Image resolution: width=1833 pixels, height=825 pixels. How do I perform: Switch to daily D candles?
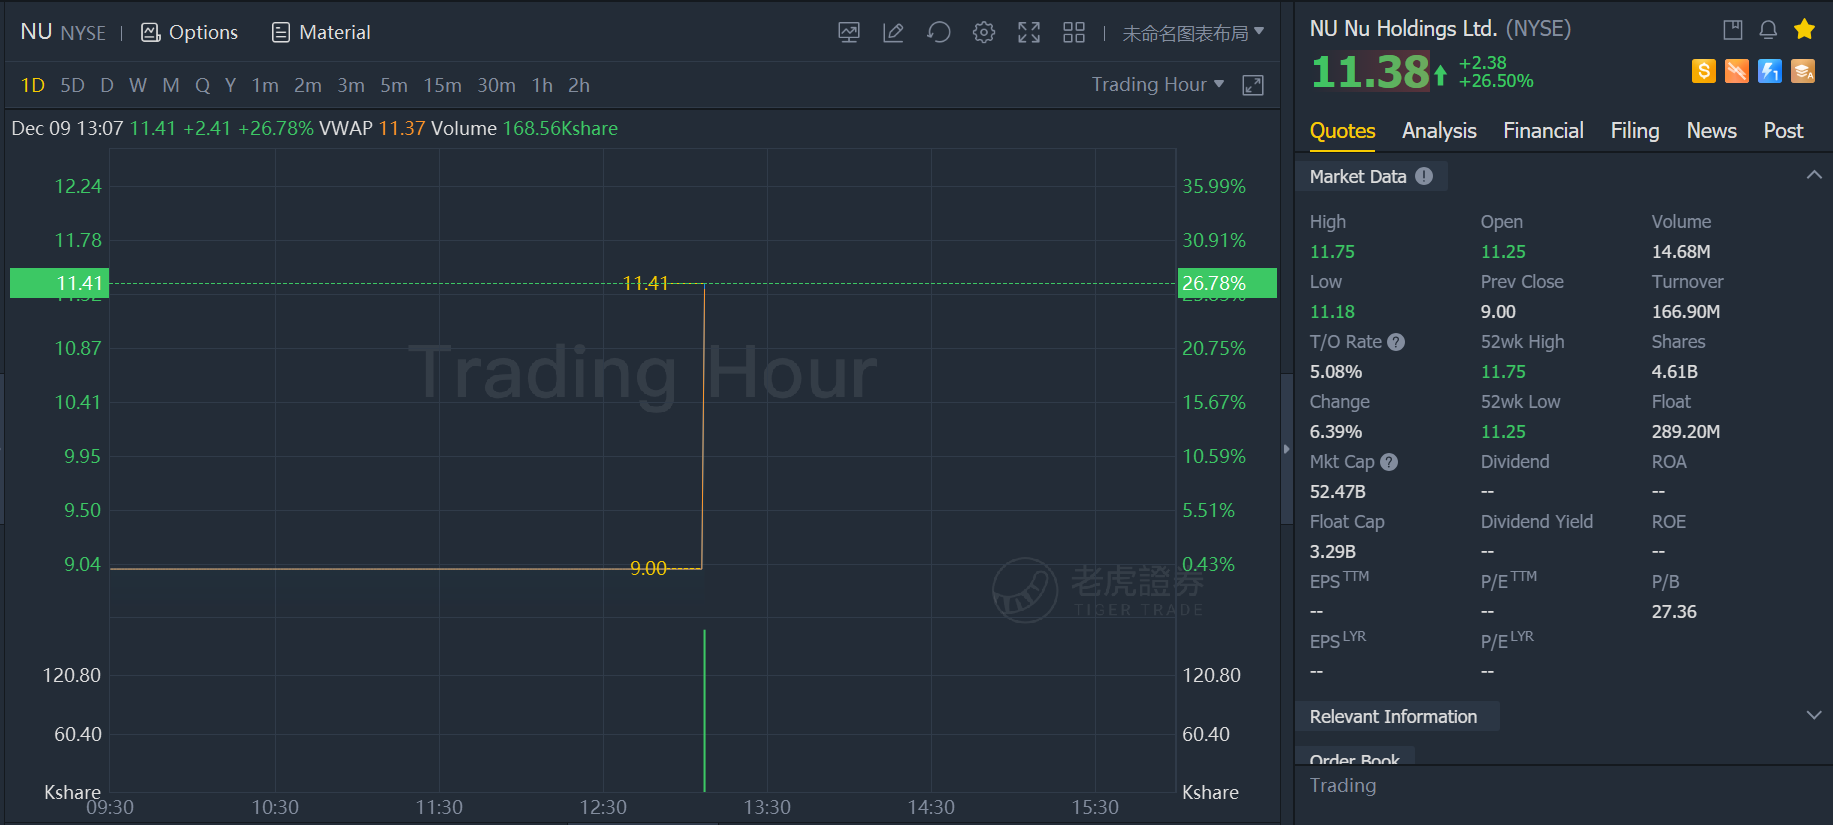pos(107,86)
